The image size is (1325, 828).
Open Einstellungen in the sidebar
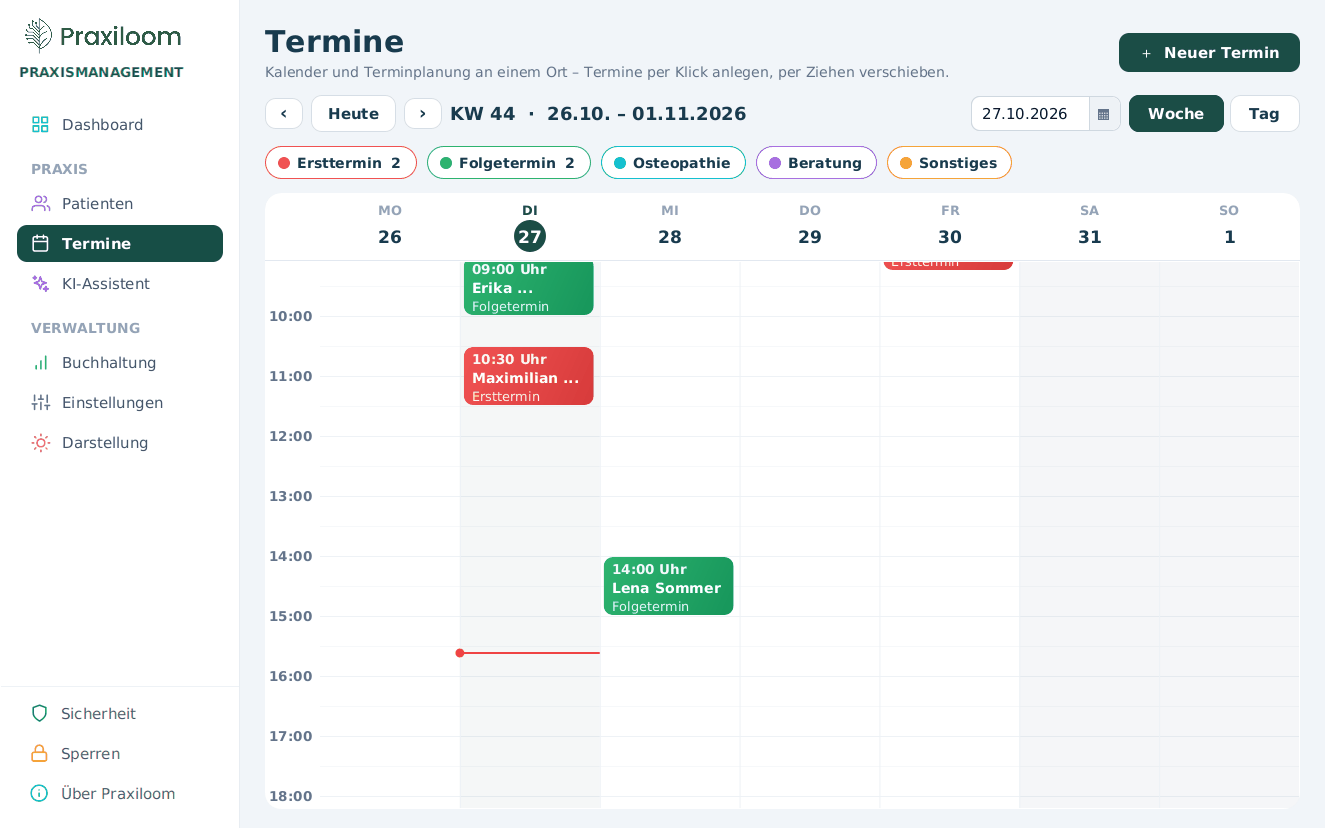coord(120,402)
